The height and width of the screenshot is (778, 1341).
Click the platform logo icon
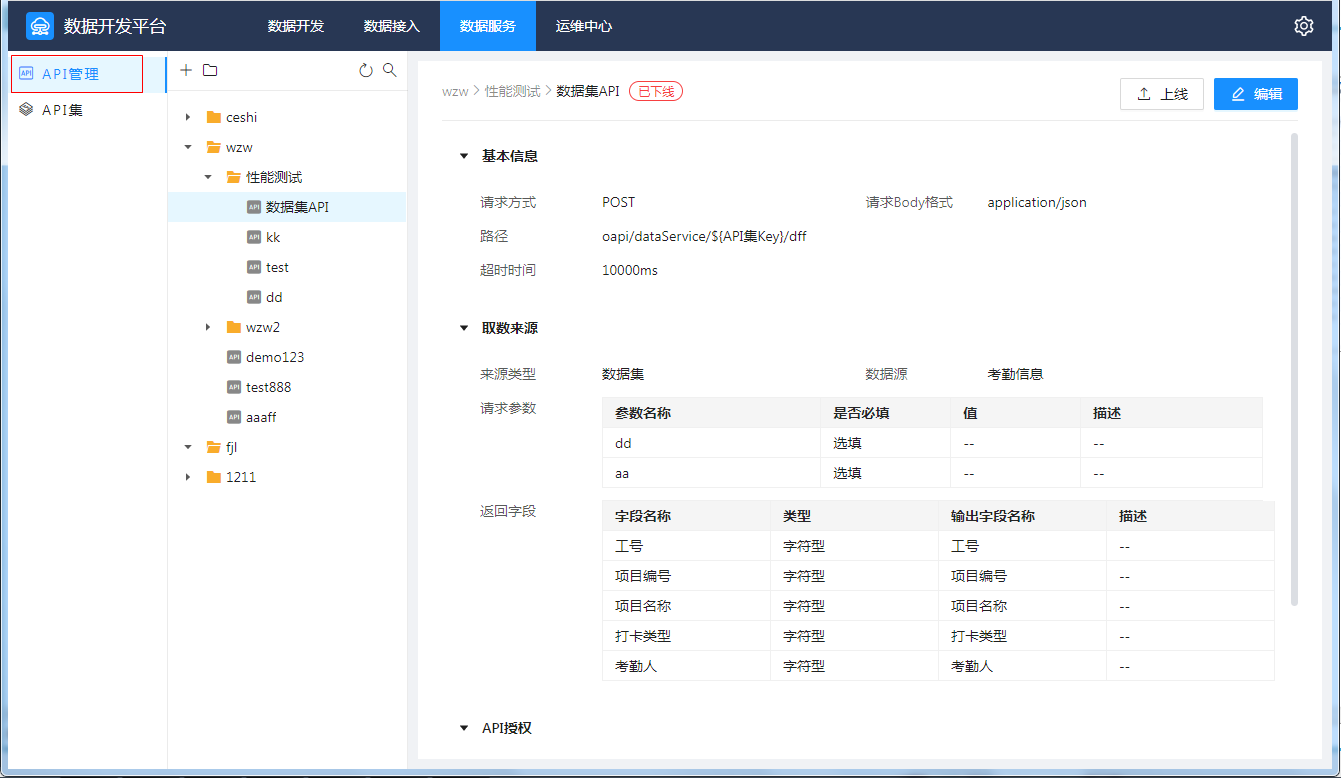39,26
